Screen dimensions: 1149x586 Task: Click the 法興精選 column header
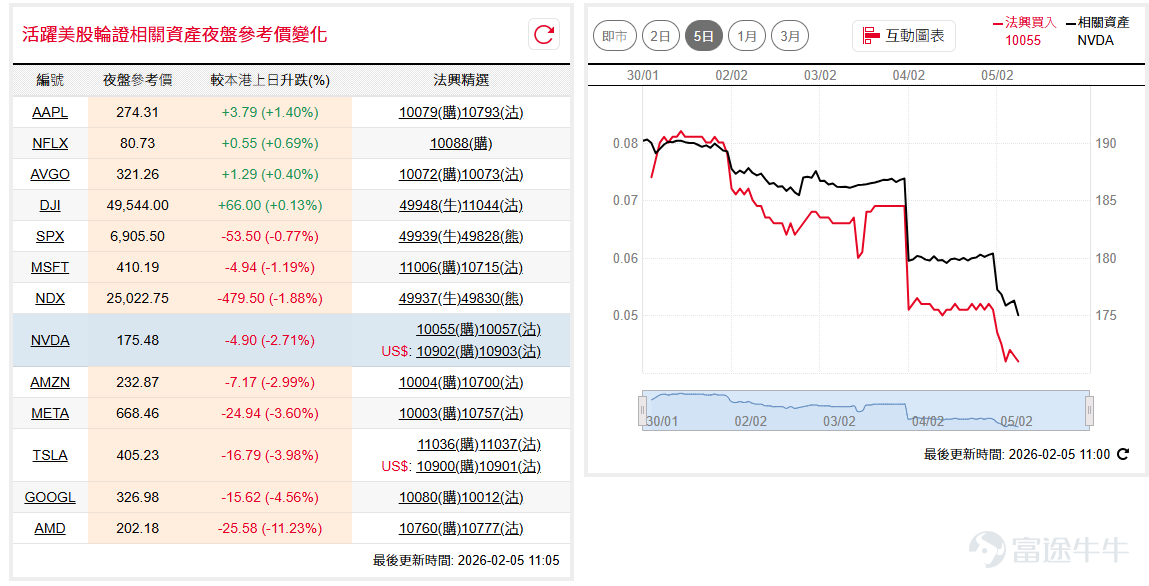coord(461,81)
